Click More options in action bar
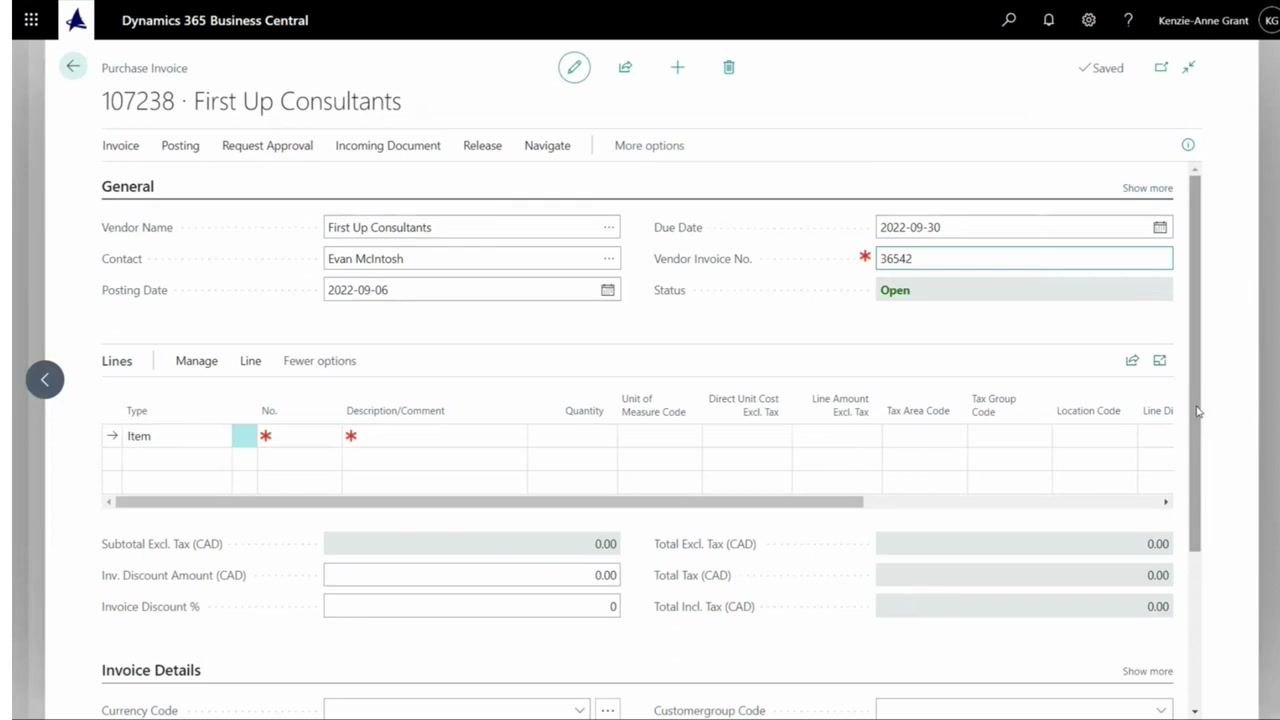Screen dimensions: 1280x720 click(x=649, y=145)
